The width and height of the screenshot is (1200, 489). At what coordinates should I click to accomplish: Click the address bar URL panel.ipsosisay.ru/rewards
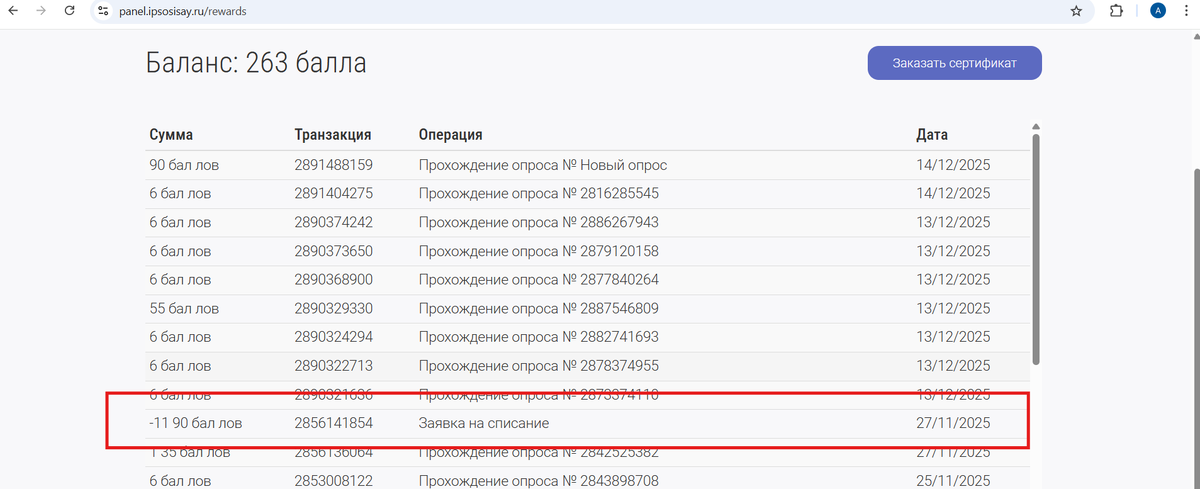pos(182,11)
